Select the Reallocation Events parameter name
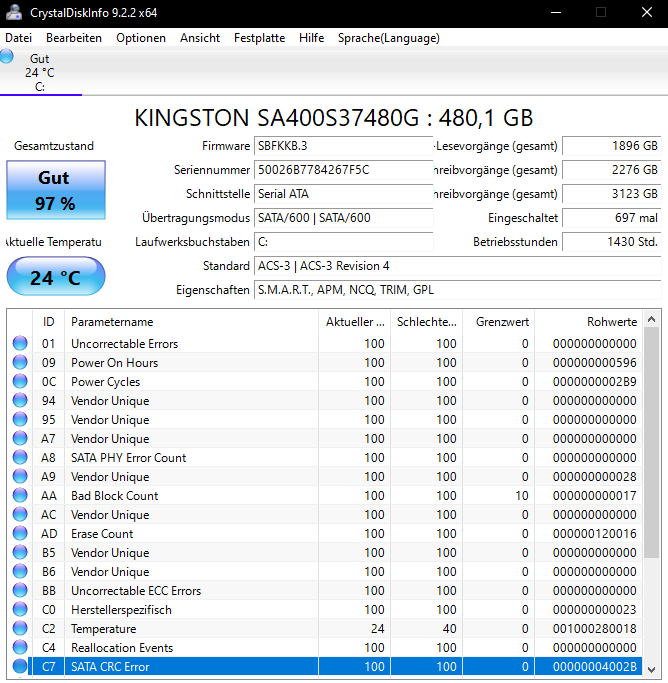Viewport: 668px width, 683px height. click(122, 648)
